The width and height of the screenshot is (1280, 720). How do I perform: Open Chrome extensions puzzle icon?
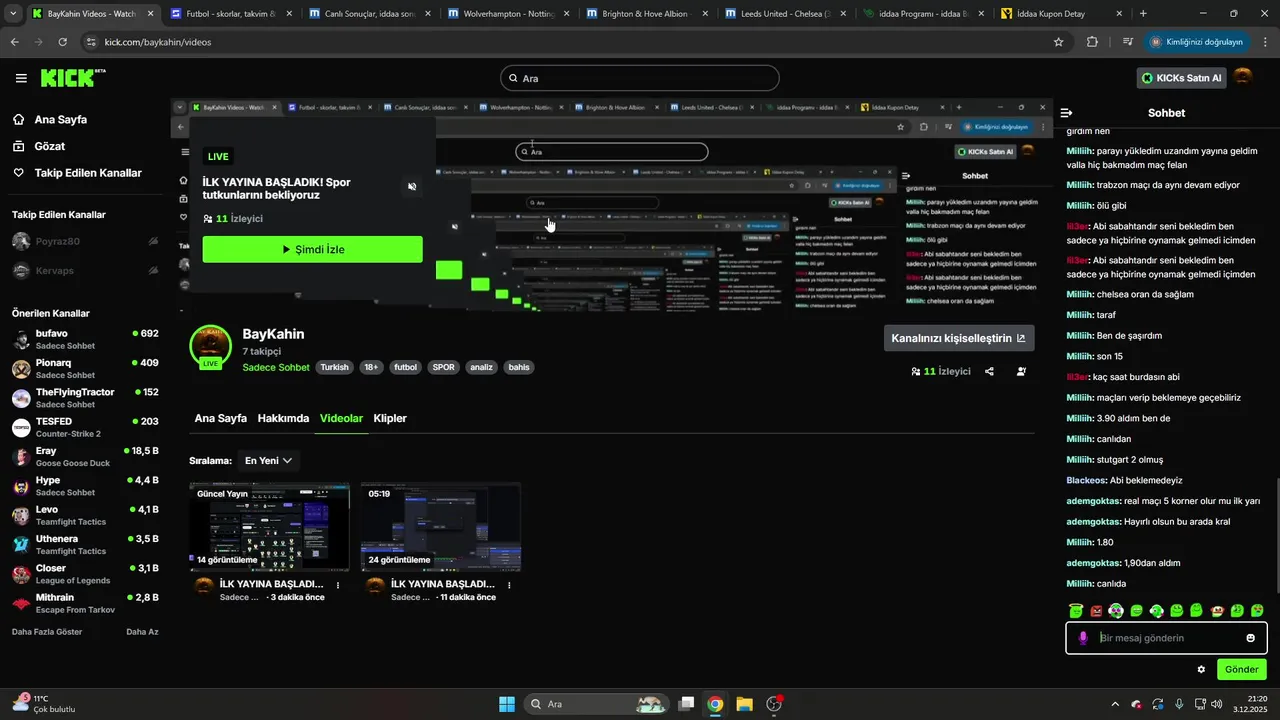coord(1092,42)
